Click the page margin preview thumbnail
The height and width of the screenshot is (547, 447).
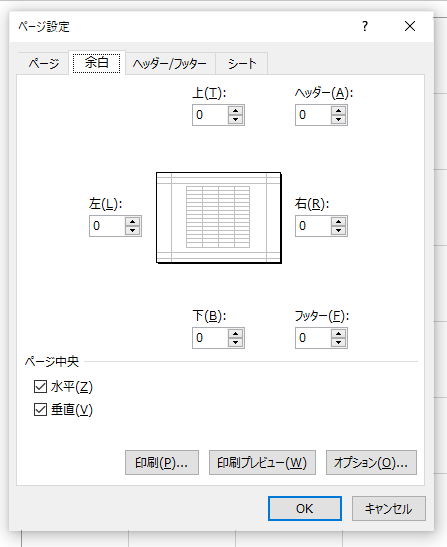(x=219, y=218)
